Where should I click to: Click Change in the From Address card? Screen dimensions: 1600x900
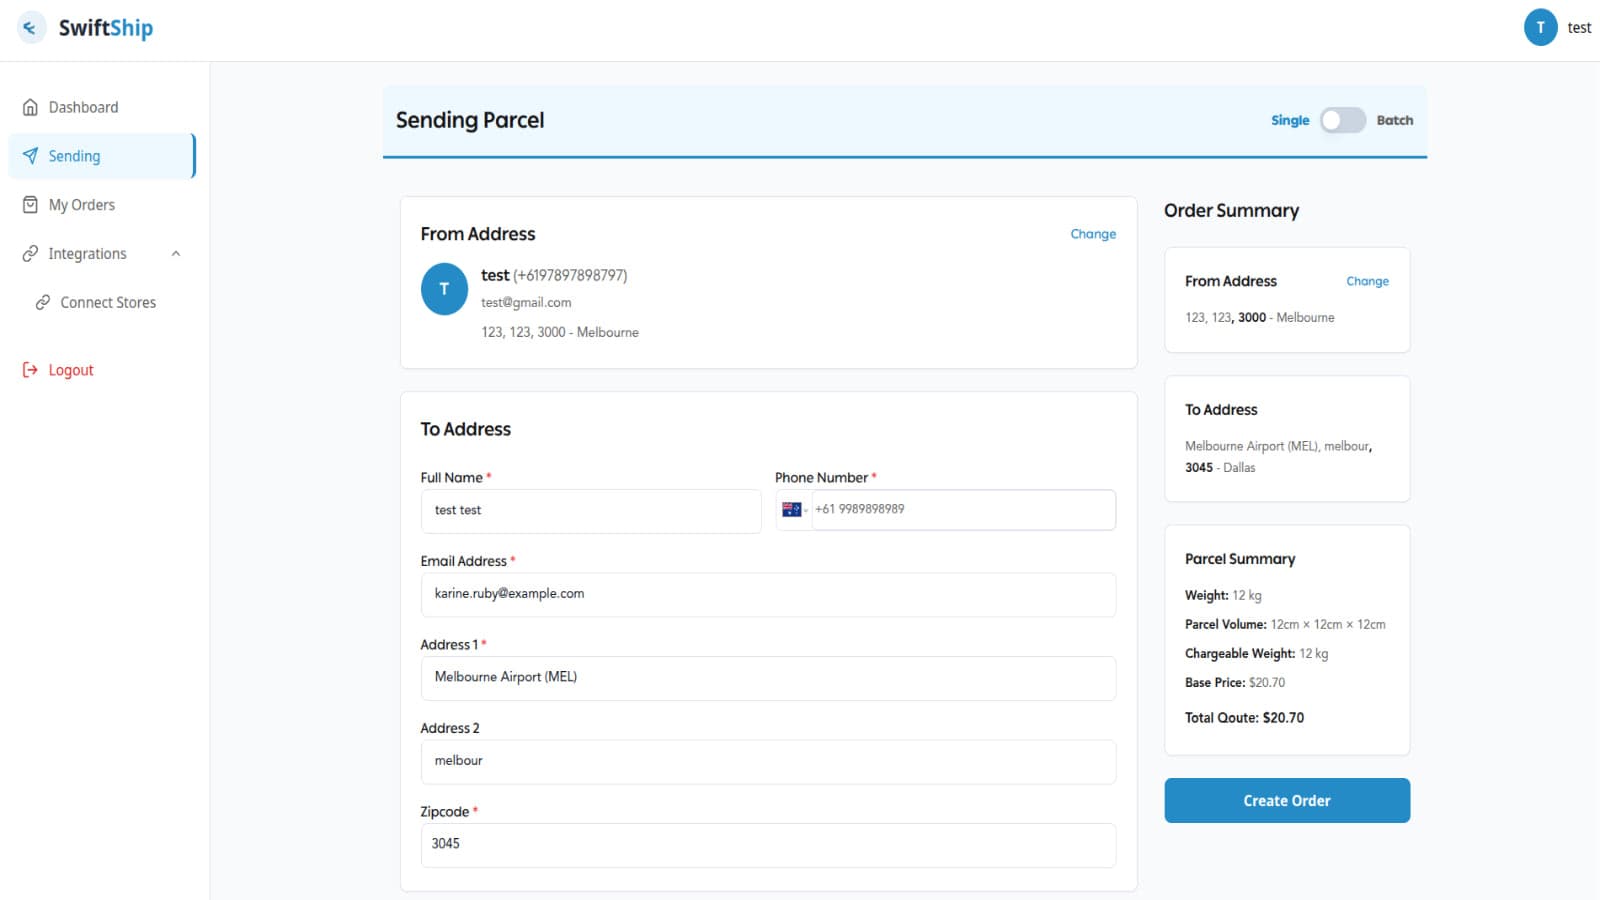click(1093, 234)
